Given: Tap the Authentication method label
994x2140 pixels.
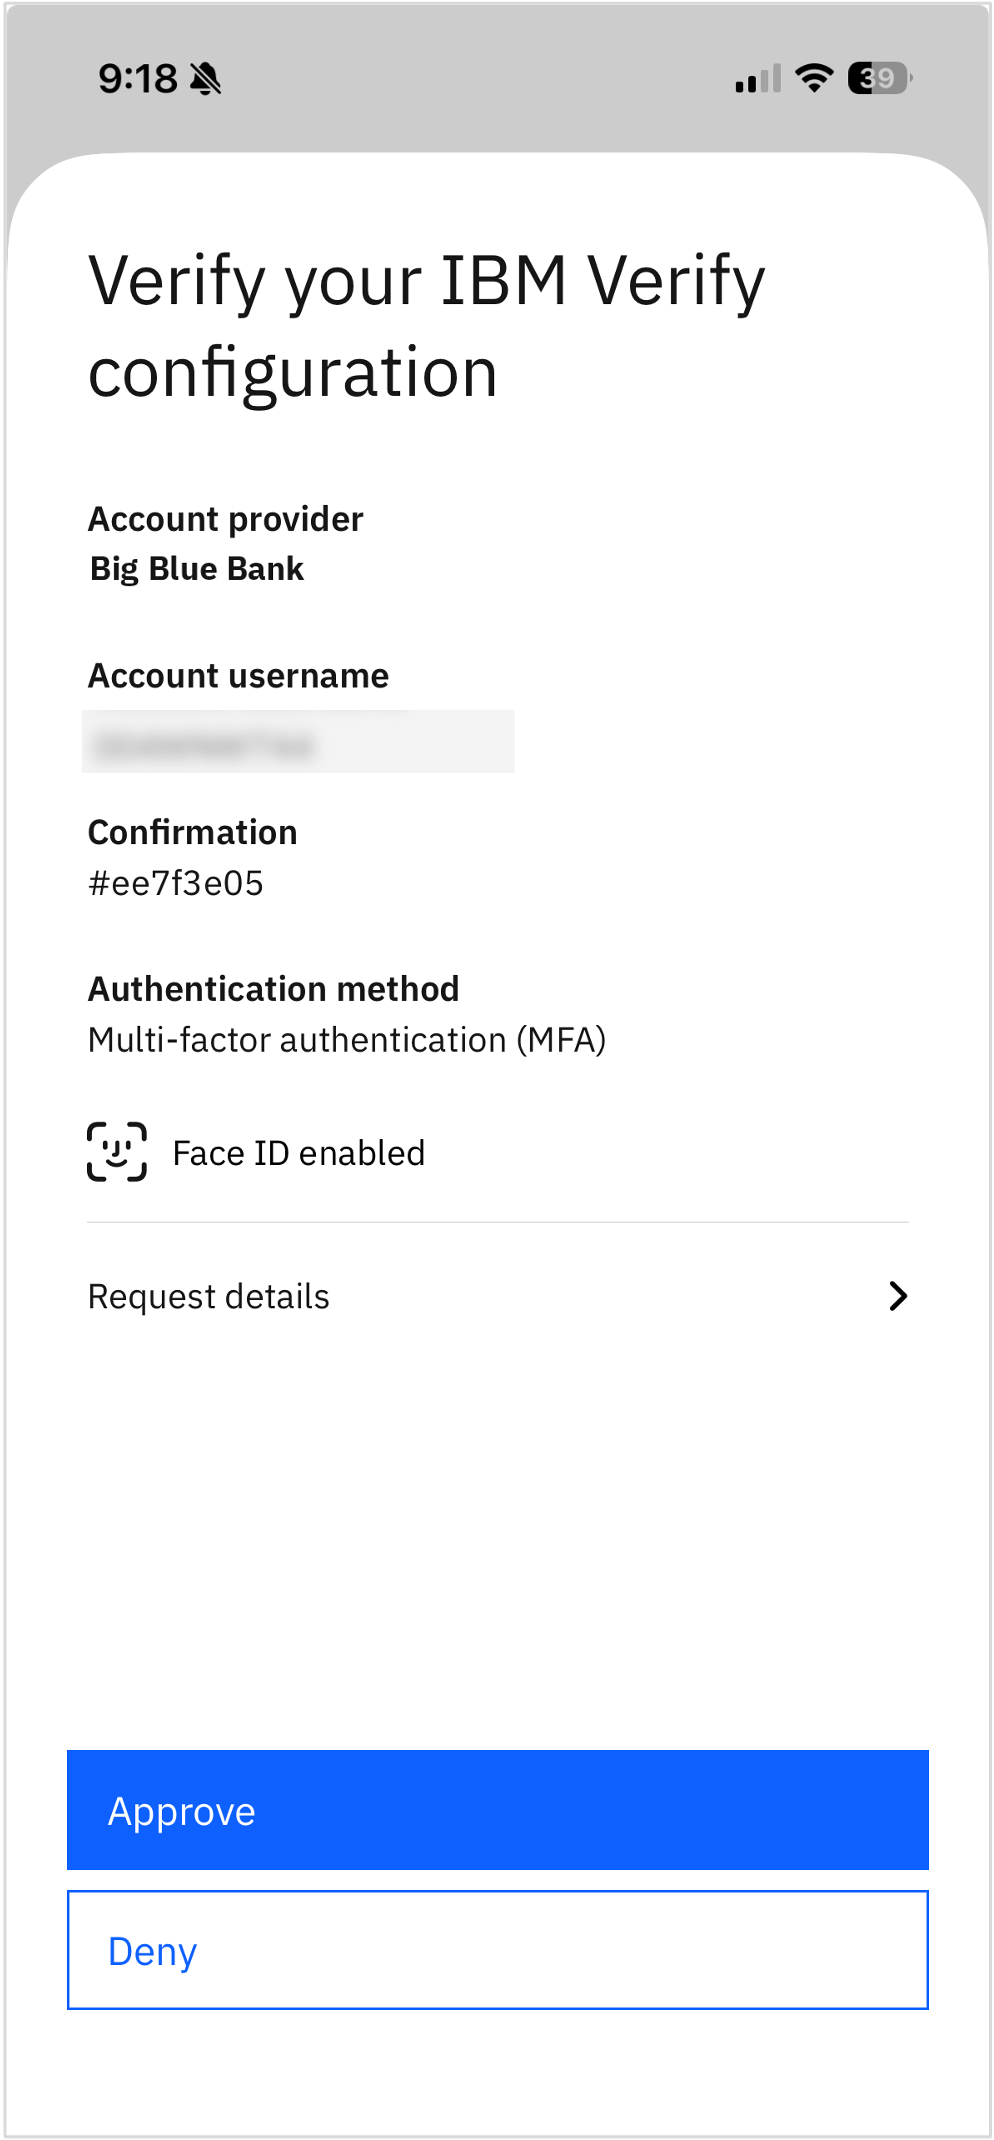Looking at the screenshot, I should (274, 989).
